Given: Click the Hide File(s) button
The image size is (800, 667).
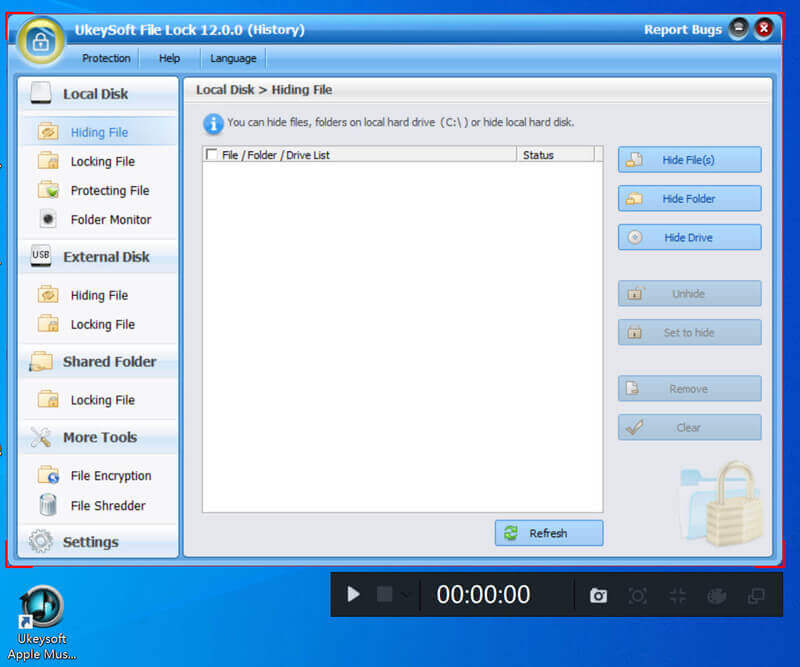Looking at the screenshot, I should pos(689,160).
